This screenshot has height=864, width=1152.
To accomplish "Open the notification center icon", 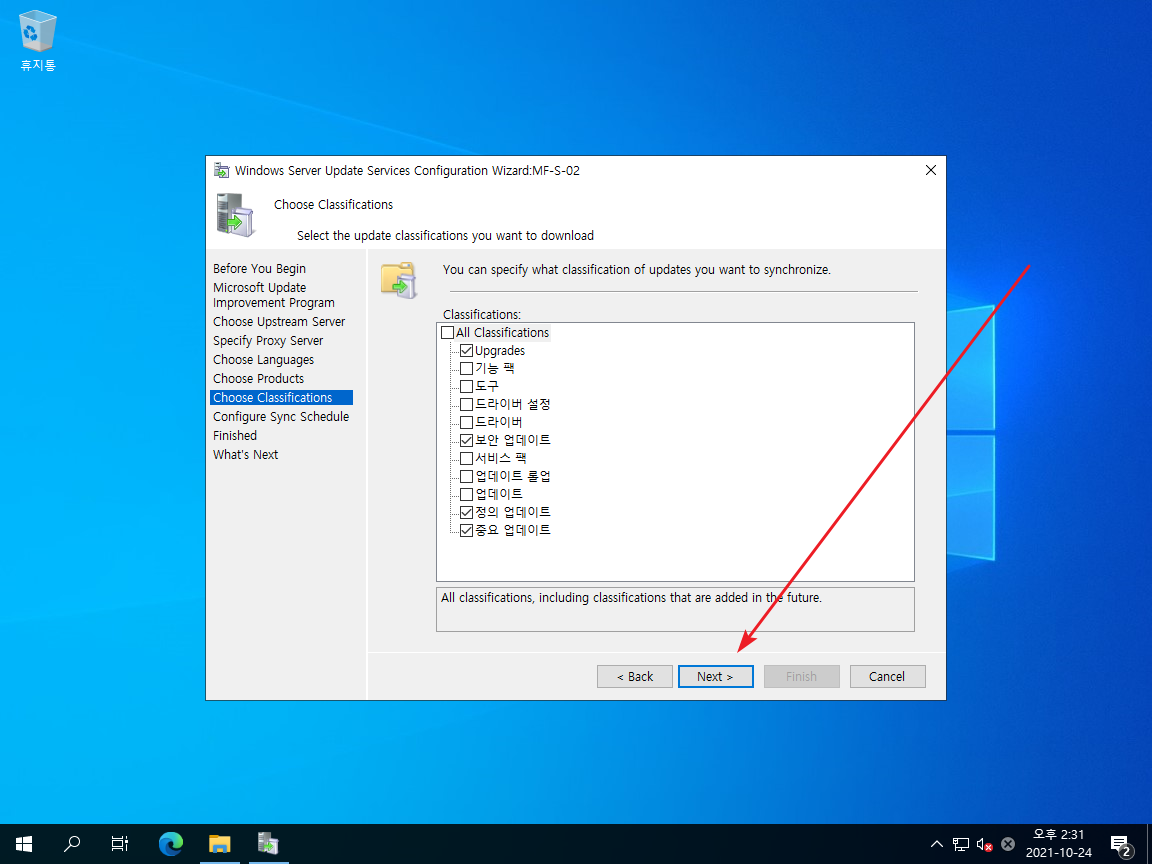I will (x=1120, y=845).
